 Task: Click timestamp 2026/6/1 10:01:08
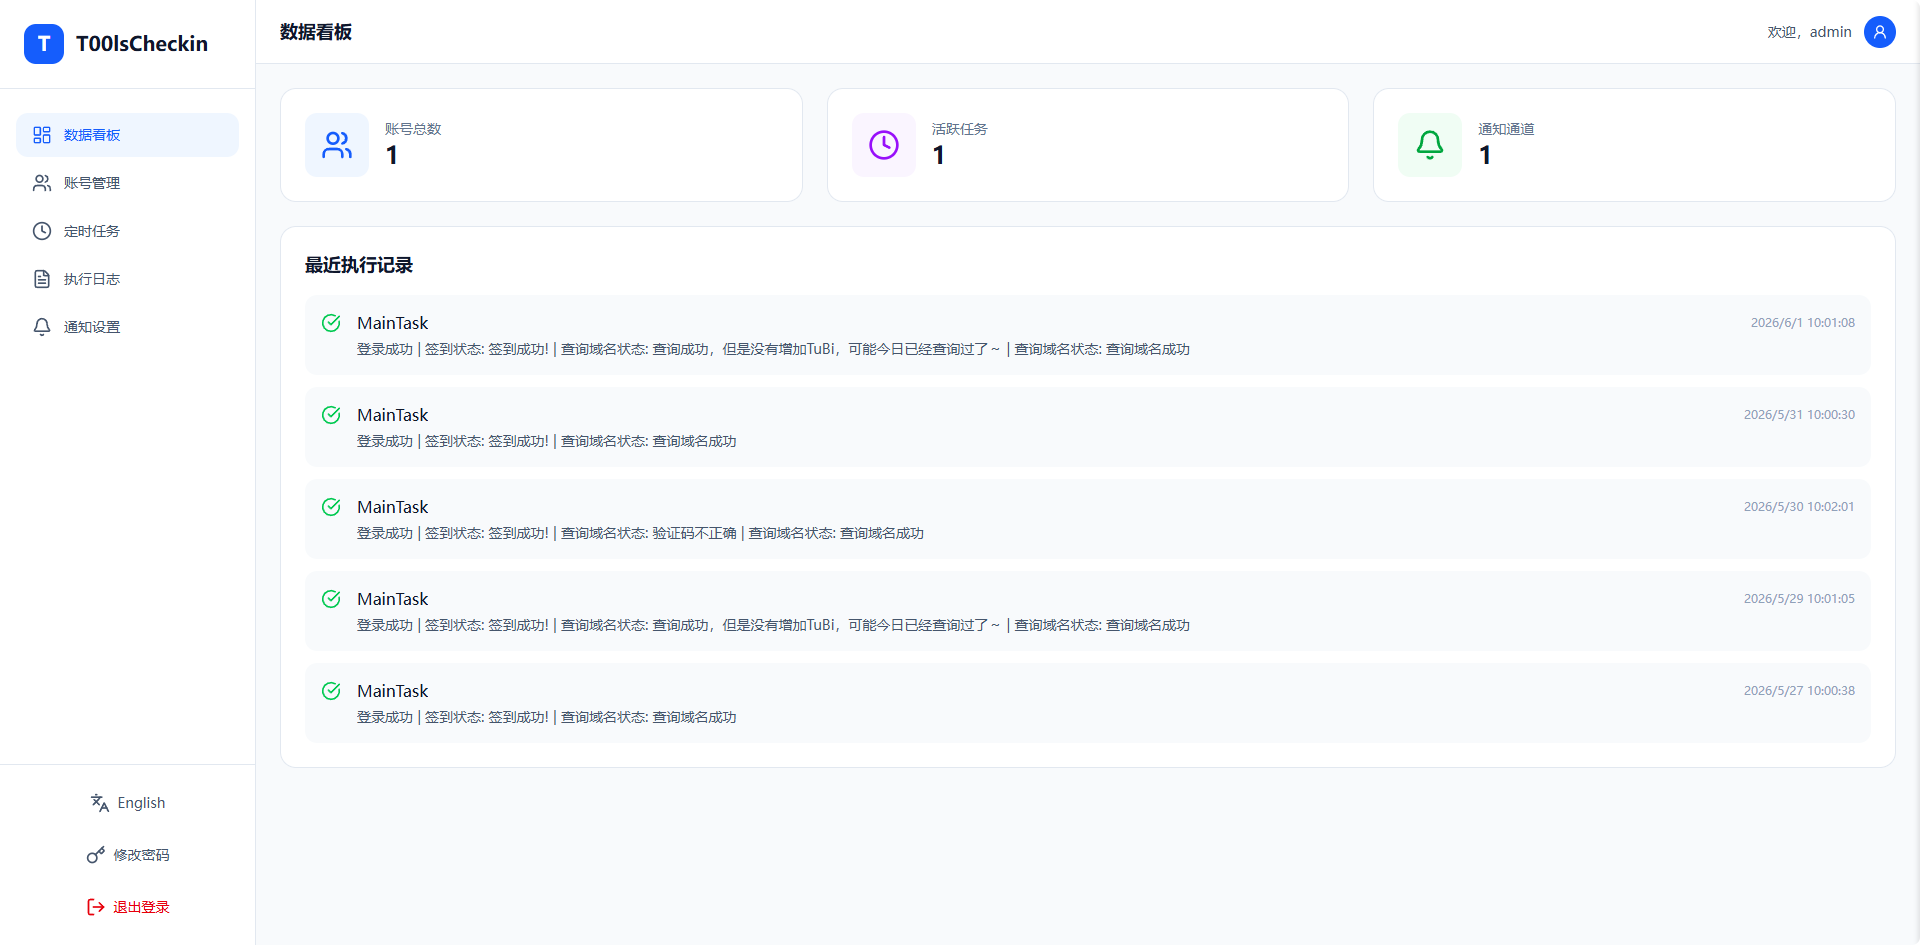coord(1802,323)
